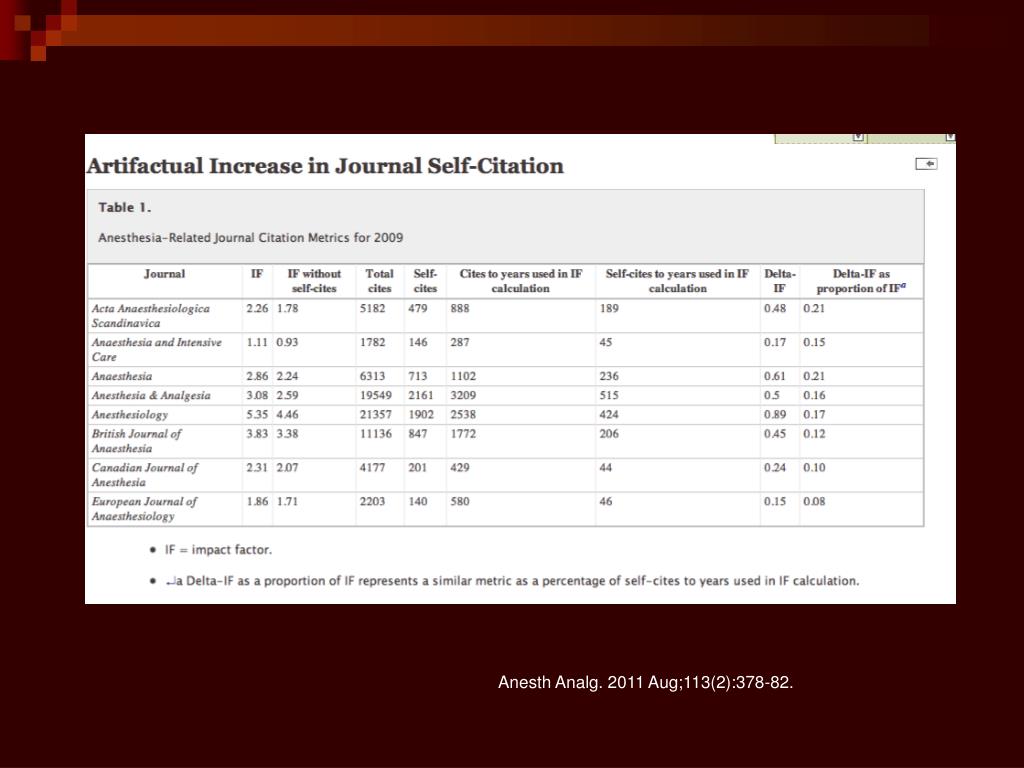The image size is (1024, 768).
Task: Click caption 'Anesthesia-Related Journal Citation Metrics for 2009'
Action: [x=251, y=238]
